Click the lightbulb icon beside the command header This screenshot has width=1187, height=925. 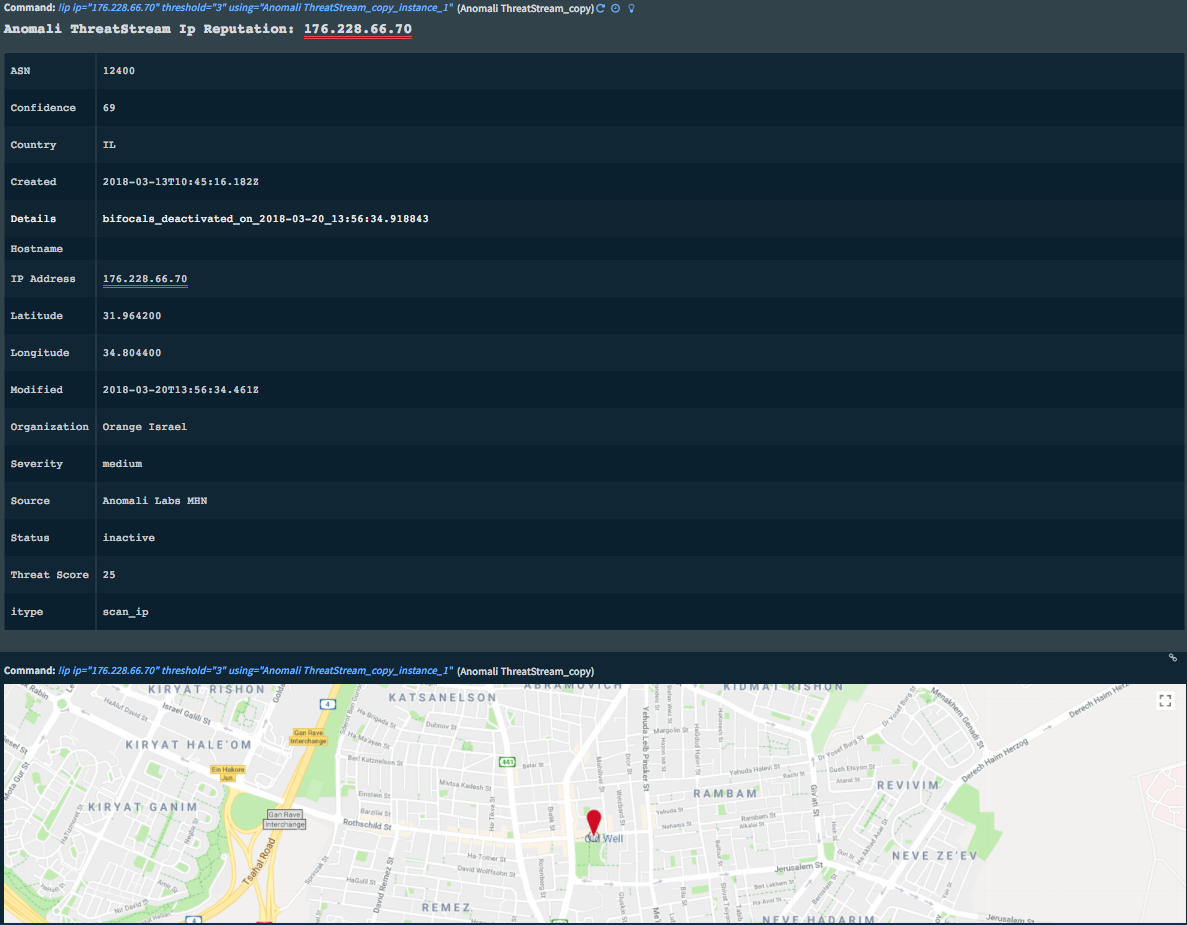pos(631,8)
